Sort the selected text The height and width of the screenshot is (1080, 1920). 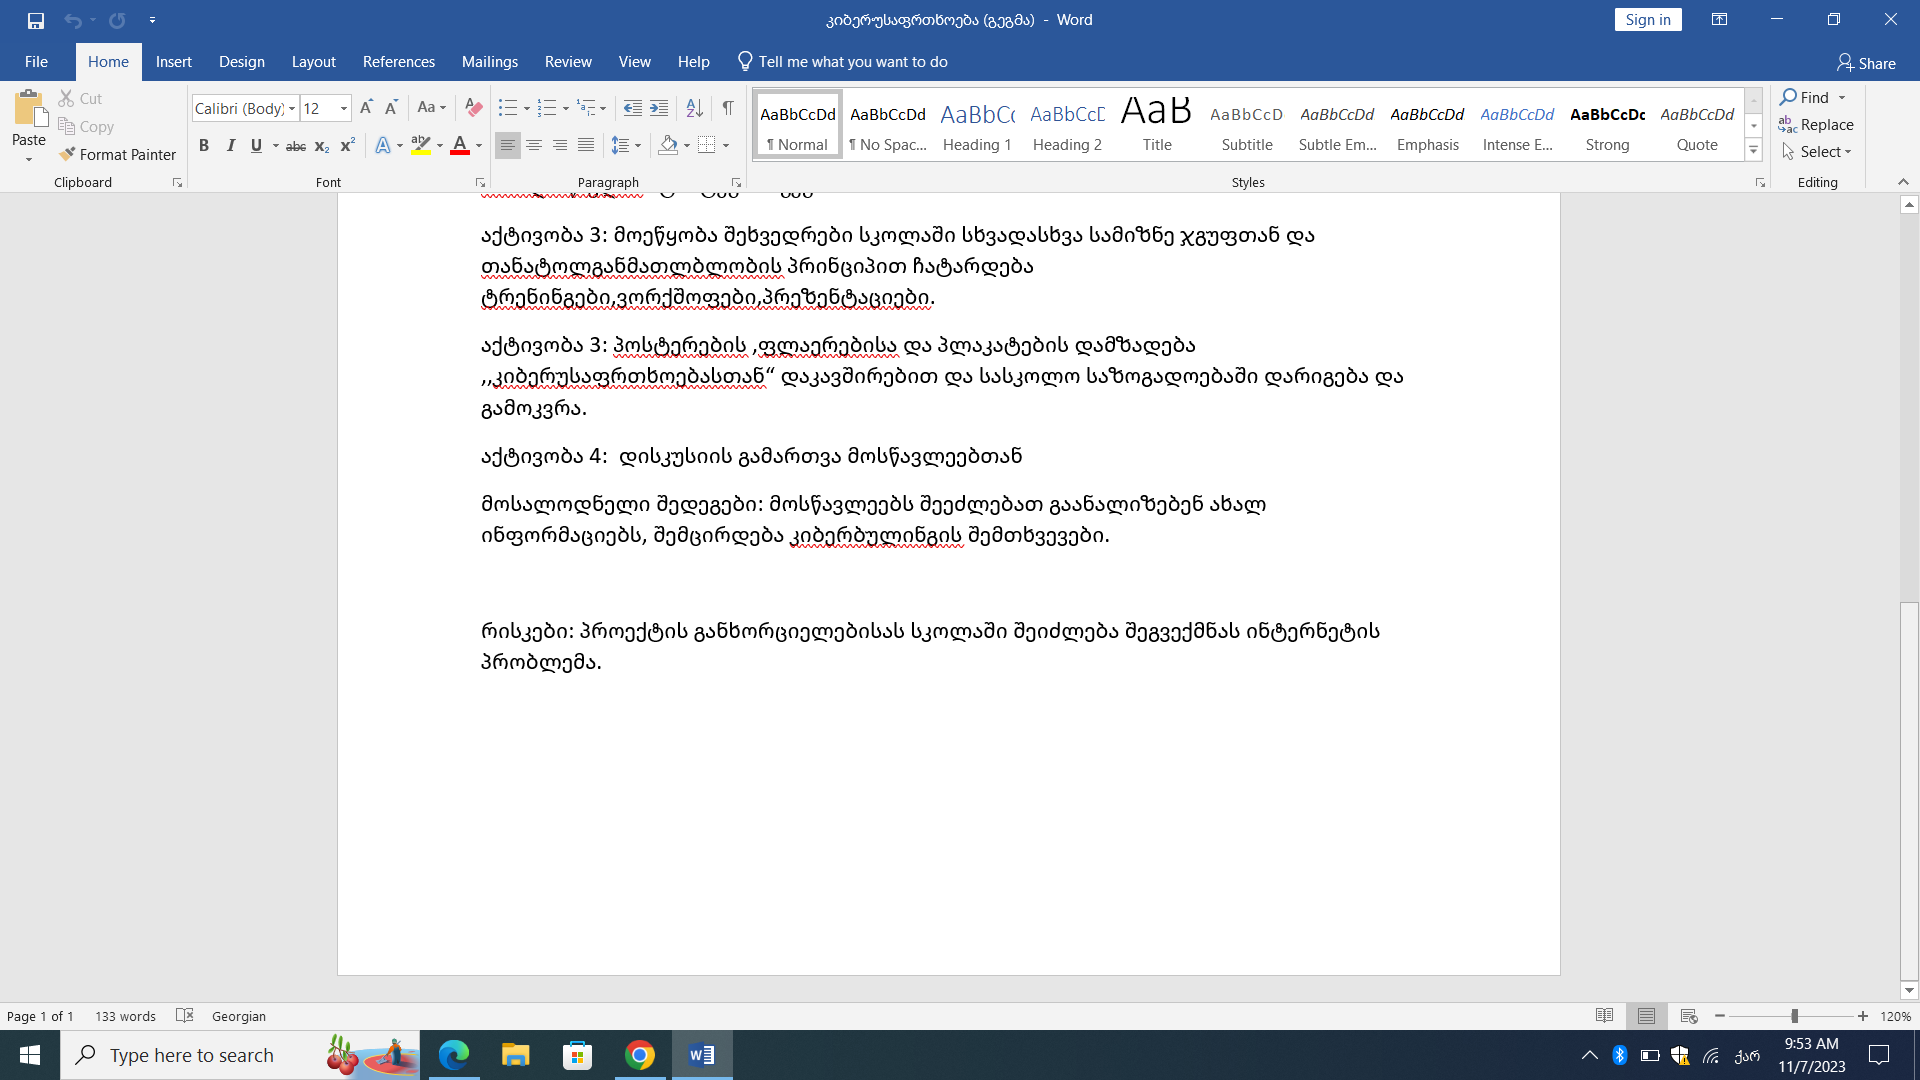click(x=694, y=108)
